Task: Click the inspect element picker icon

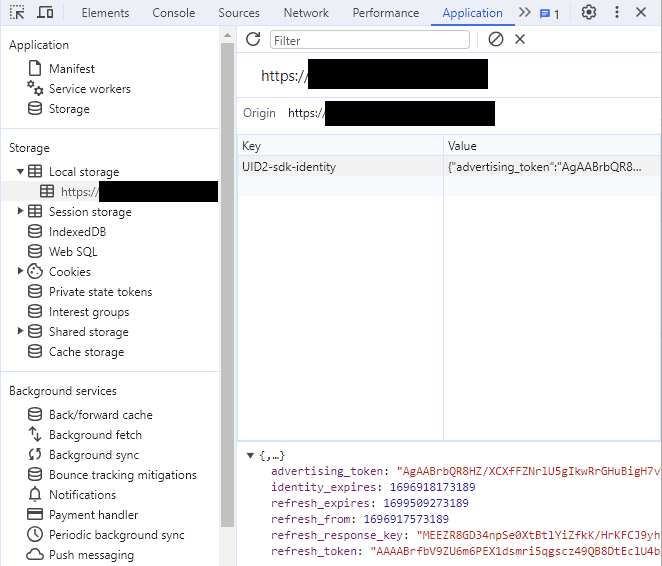Action: [x=17, y=13]
